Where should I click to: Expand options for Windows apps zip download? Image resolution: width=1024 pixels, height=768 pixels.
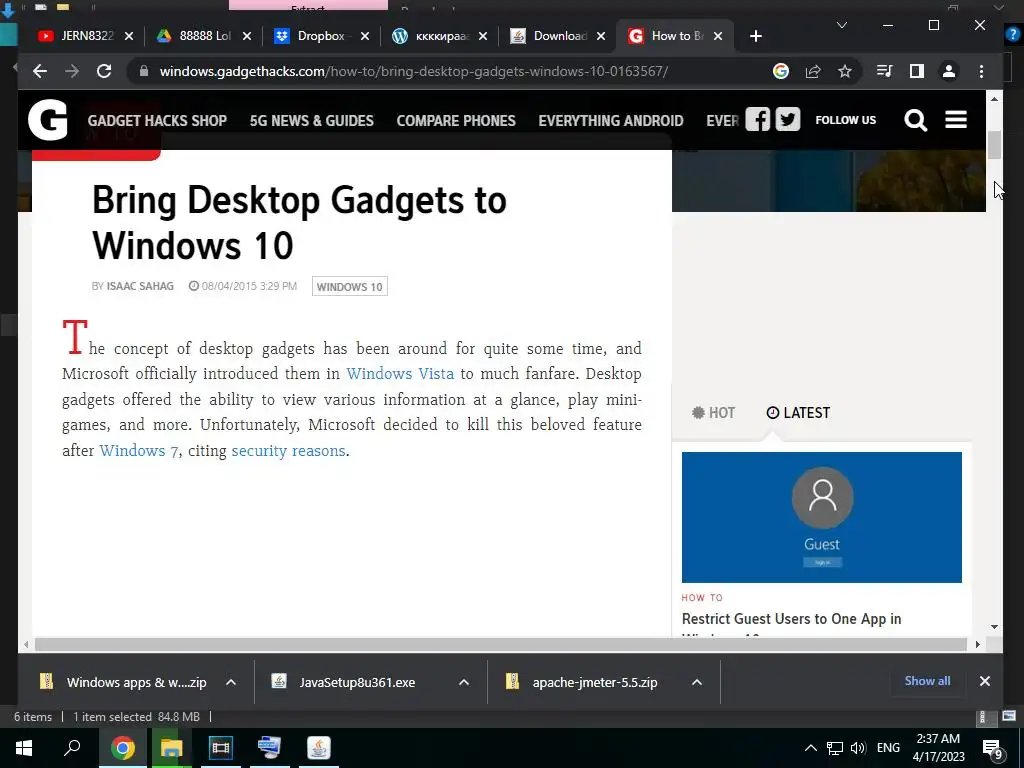[231, 682]
